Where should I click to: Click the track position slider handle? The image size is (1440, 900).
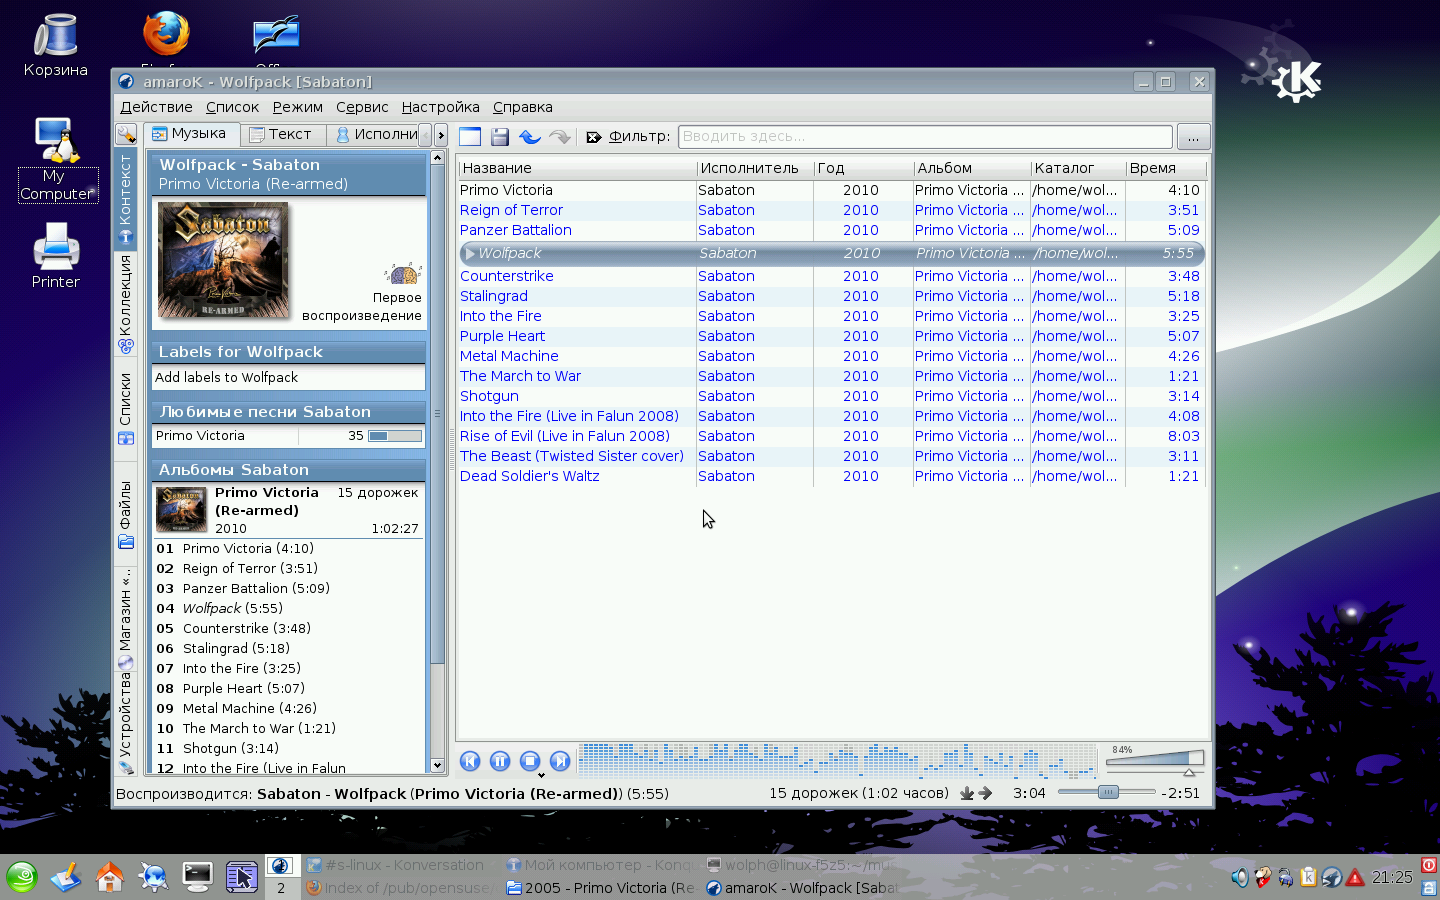click(1108, 792)
